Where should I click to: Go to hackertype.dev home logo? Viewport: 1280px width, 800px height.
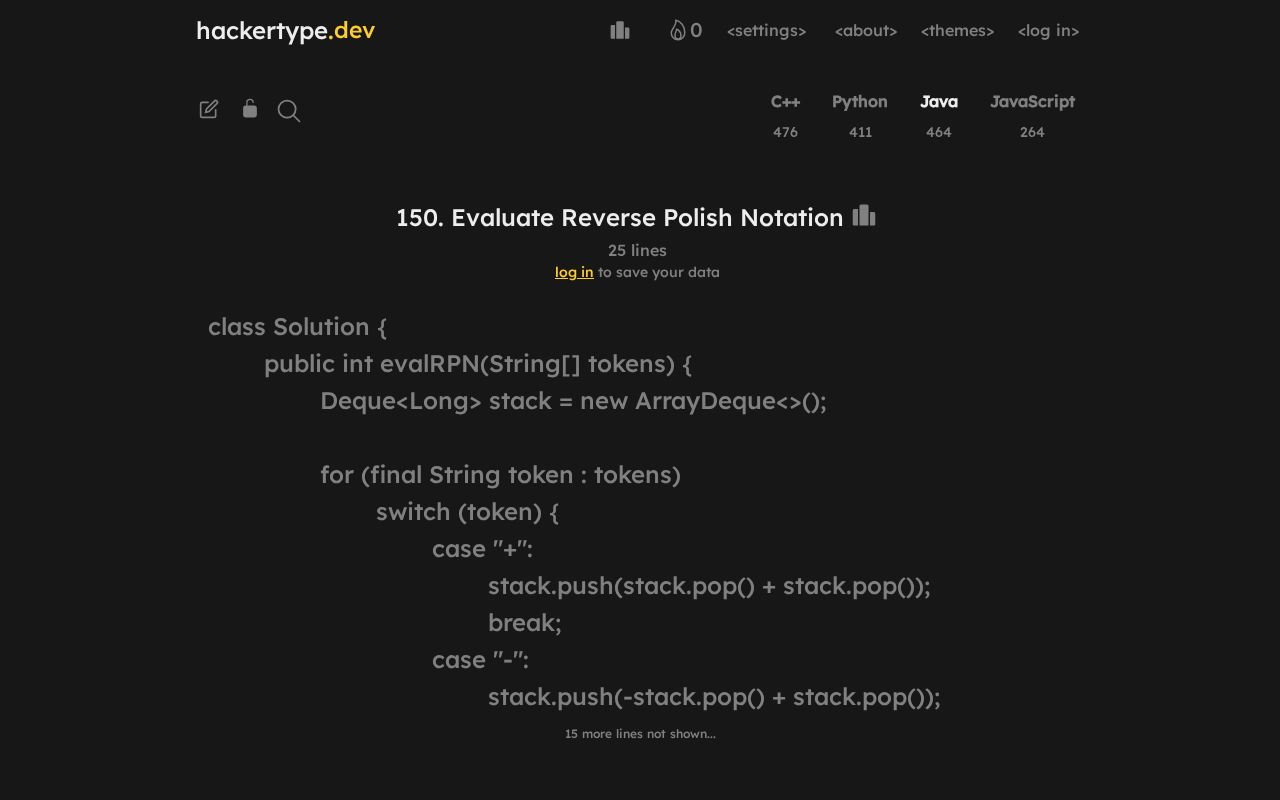285,31
